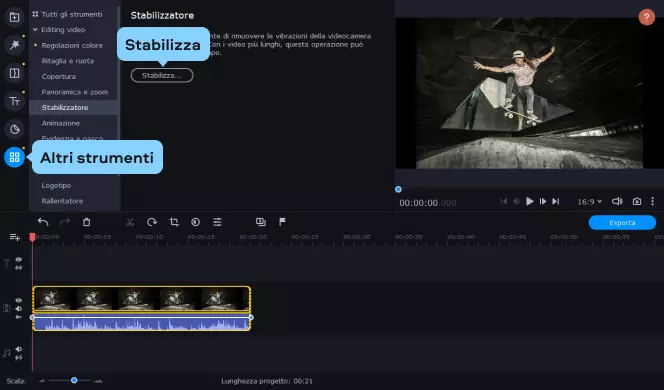Delete the selected clip with trash icon

pos(86,222)
